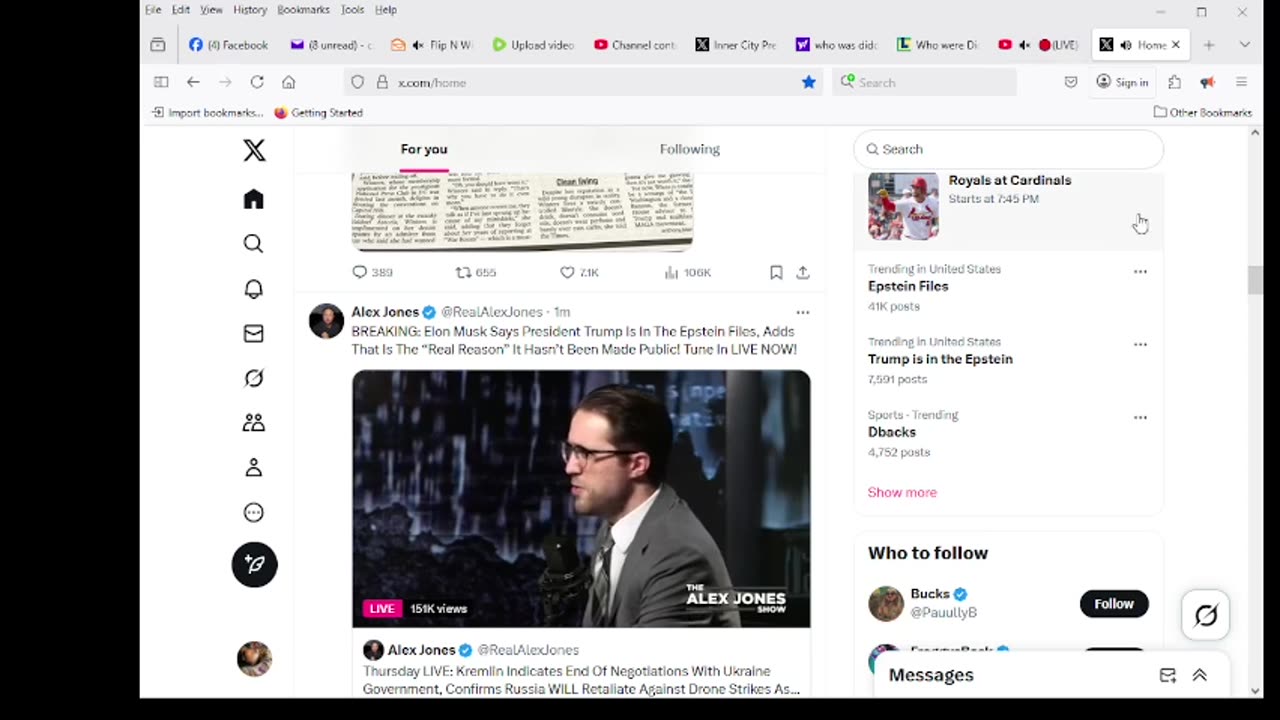List all tabs dropdown arrow
The height and width of the screenshot is (720, 1280).
pos(1244,45)
